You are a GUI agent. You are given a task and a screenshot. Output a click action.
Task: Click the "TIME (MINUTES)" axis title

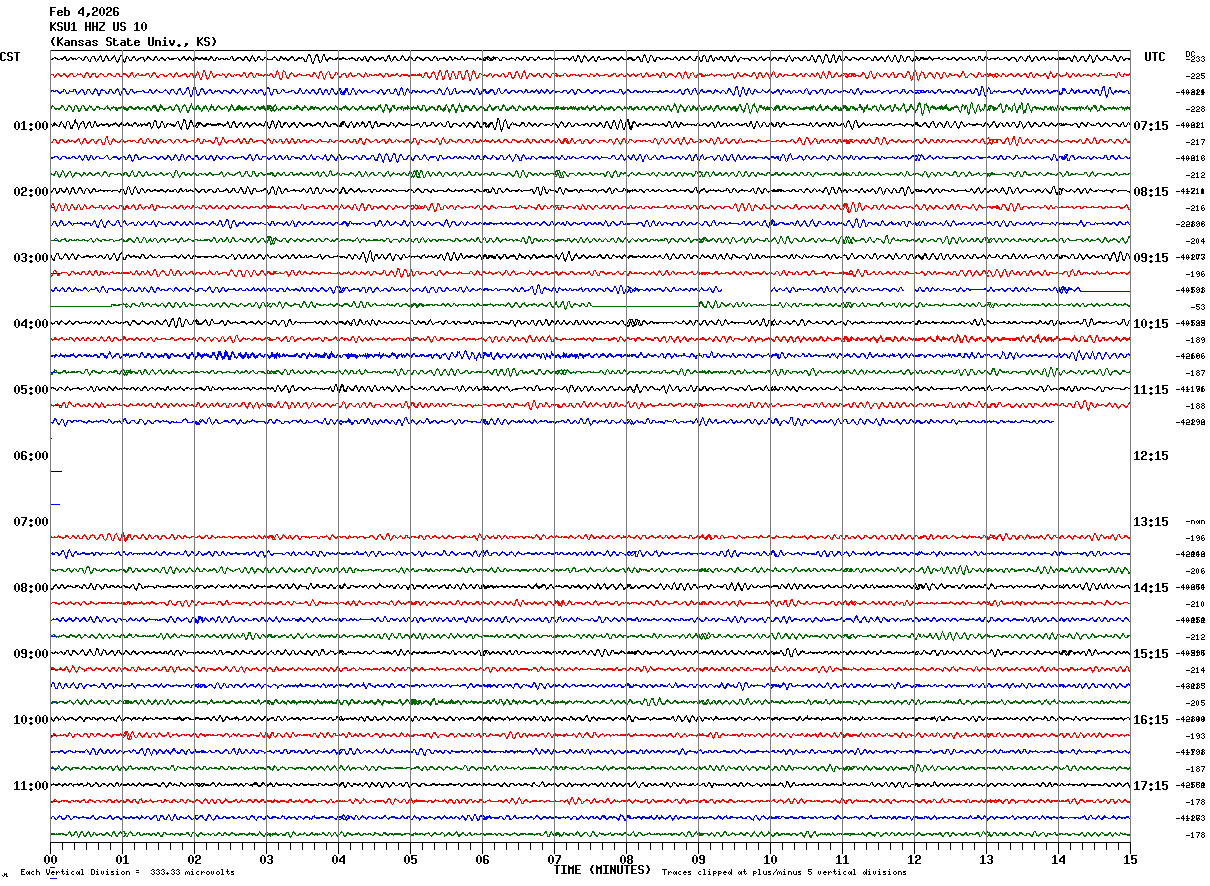click(602, 870)
